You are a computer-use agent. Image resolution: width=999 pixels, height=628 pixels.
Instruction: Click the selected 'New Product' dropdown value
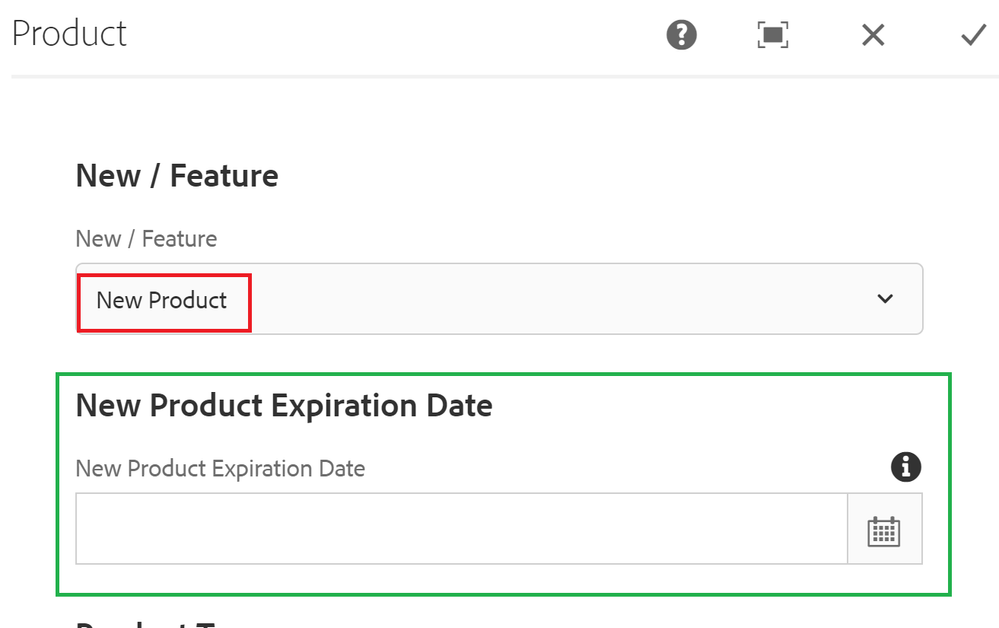pos(162,300)
